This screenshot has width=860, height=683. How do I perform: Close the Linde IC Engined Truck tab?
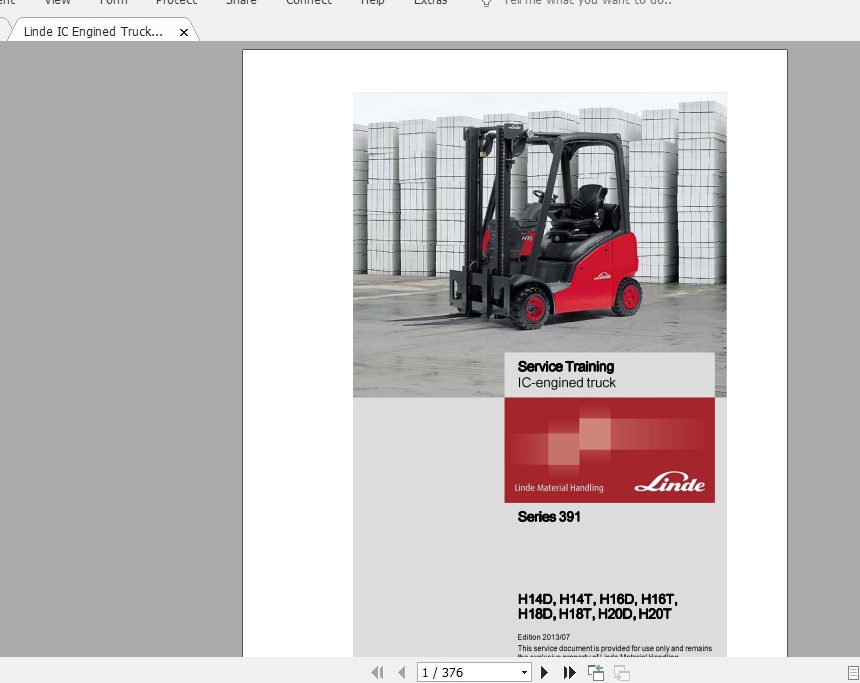pos(184,32)
